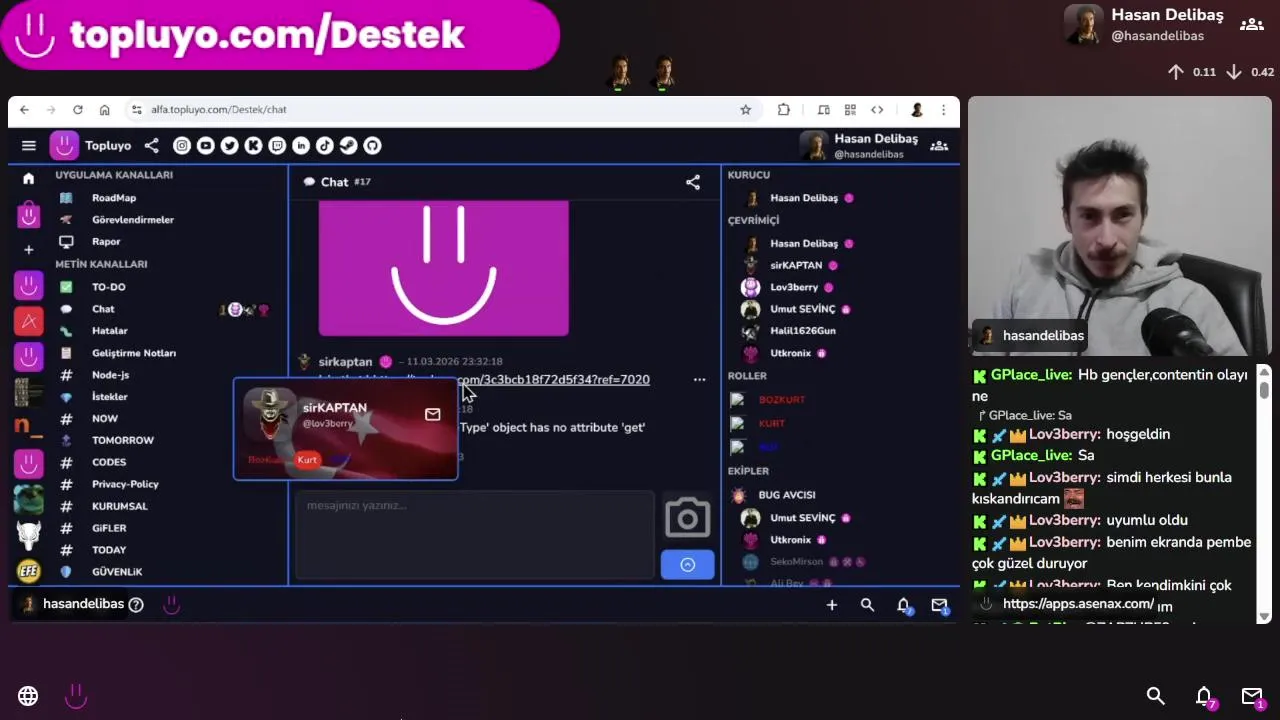Select the Geliştirme Notları channel
The image size is (1280, 720).
click(134, 353)
